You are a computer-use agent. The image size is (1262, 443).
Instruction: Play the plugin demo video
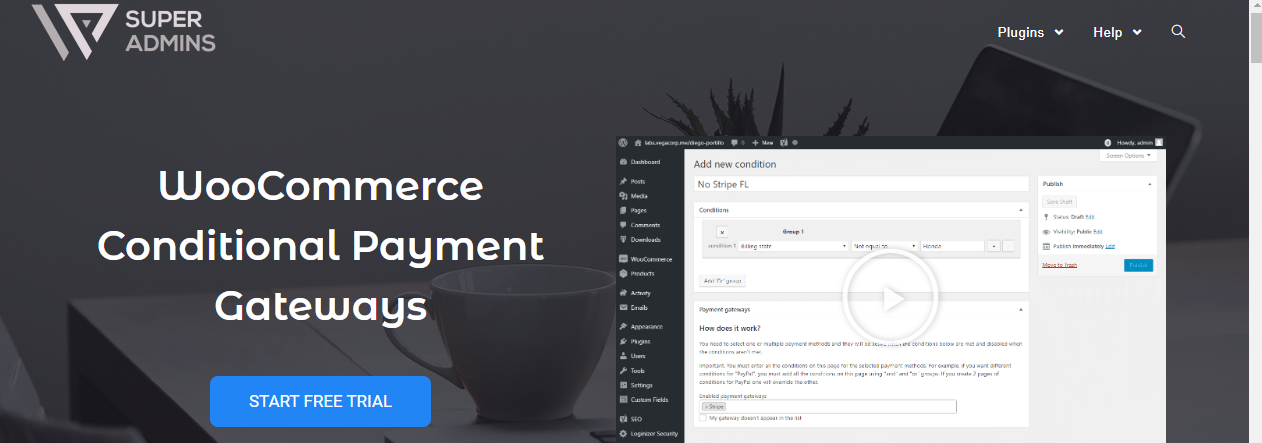(x=889, y=296)
